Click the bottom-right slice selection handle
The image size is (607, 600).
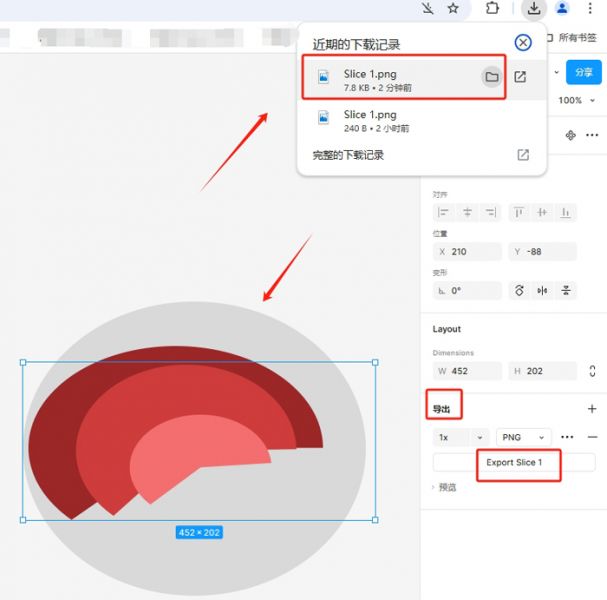[x=375, y=520]
